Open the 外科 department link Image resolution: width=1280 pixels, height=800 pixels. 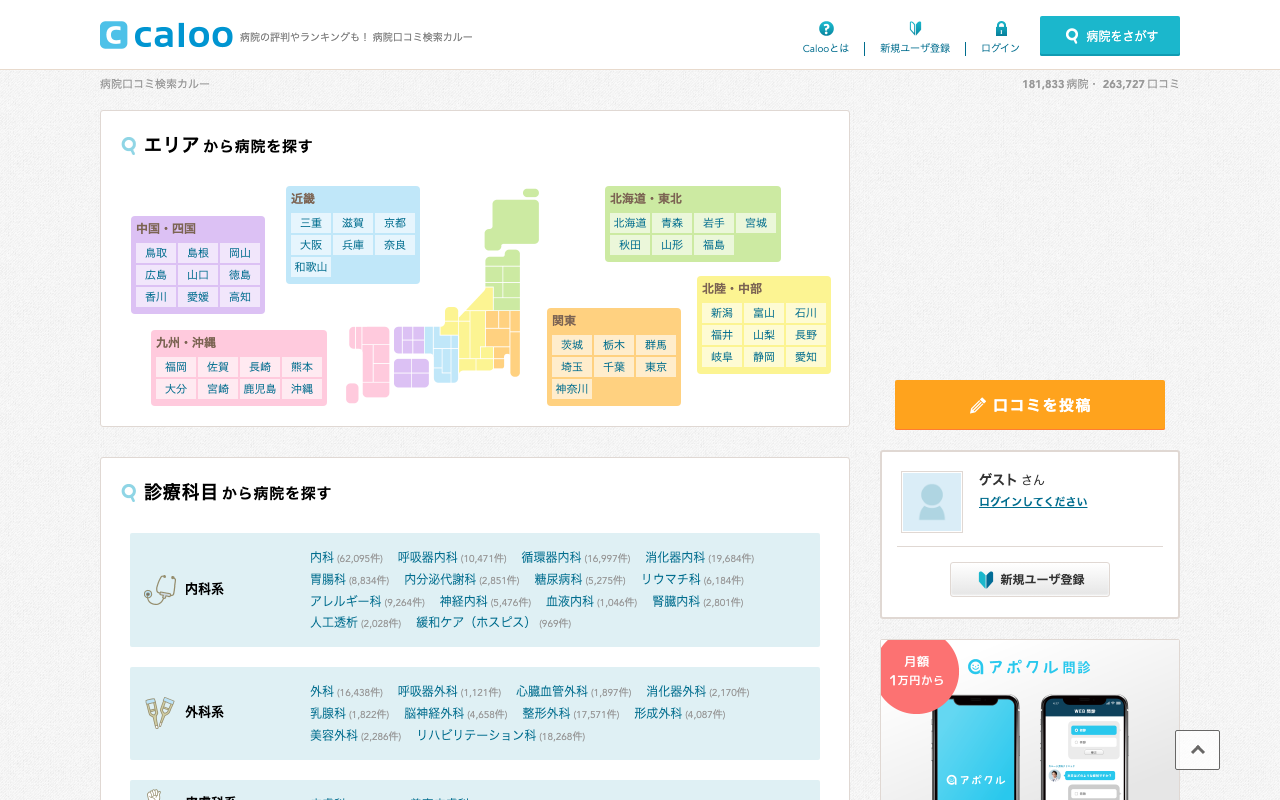click(322, 691)
